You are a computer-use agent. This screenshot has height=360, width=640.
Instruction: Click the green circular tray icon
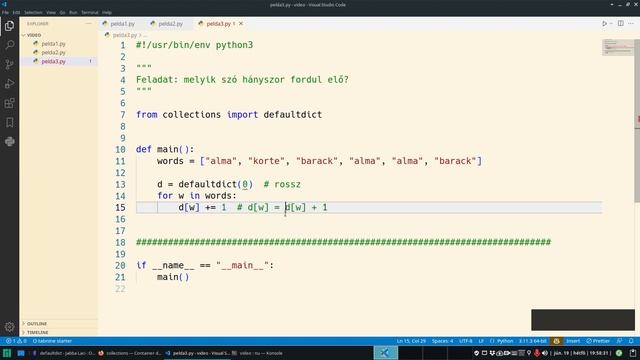(619, 353)
